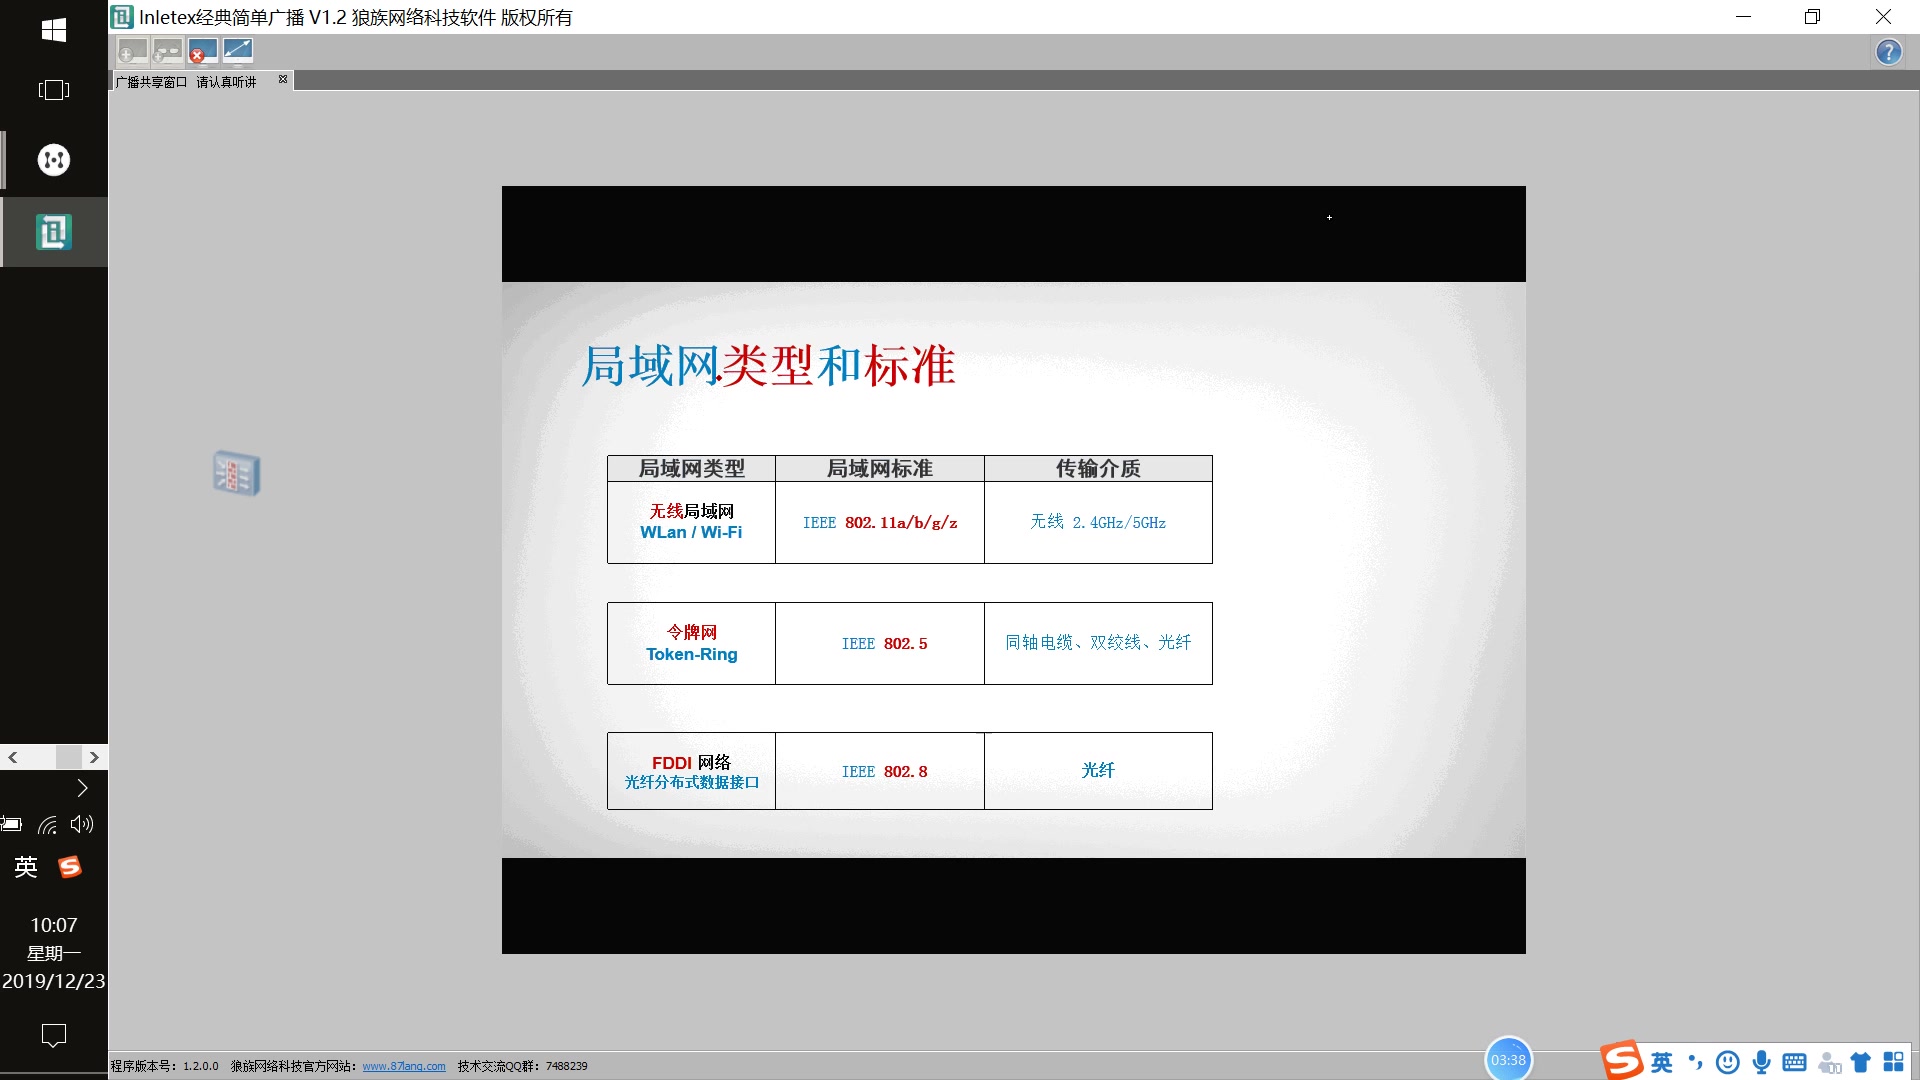1920x1080 pixels.
Task: Select the Inletex app on the taskbar
Action: point(54,232)
